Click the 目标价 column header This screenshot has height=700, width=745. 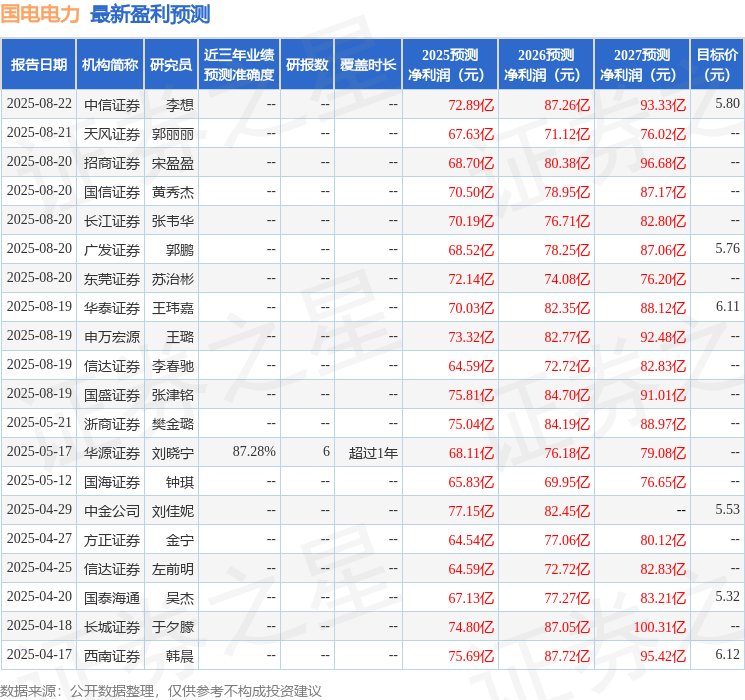[716, 65]
